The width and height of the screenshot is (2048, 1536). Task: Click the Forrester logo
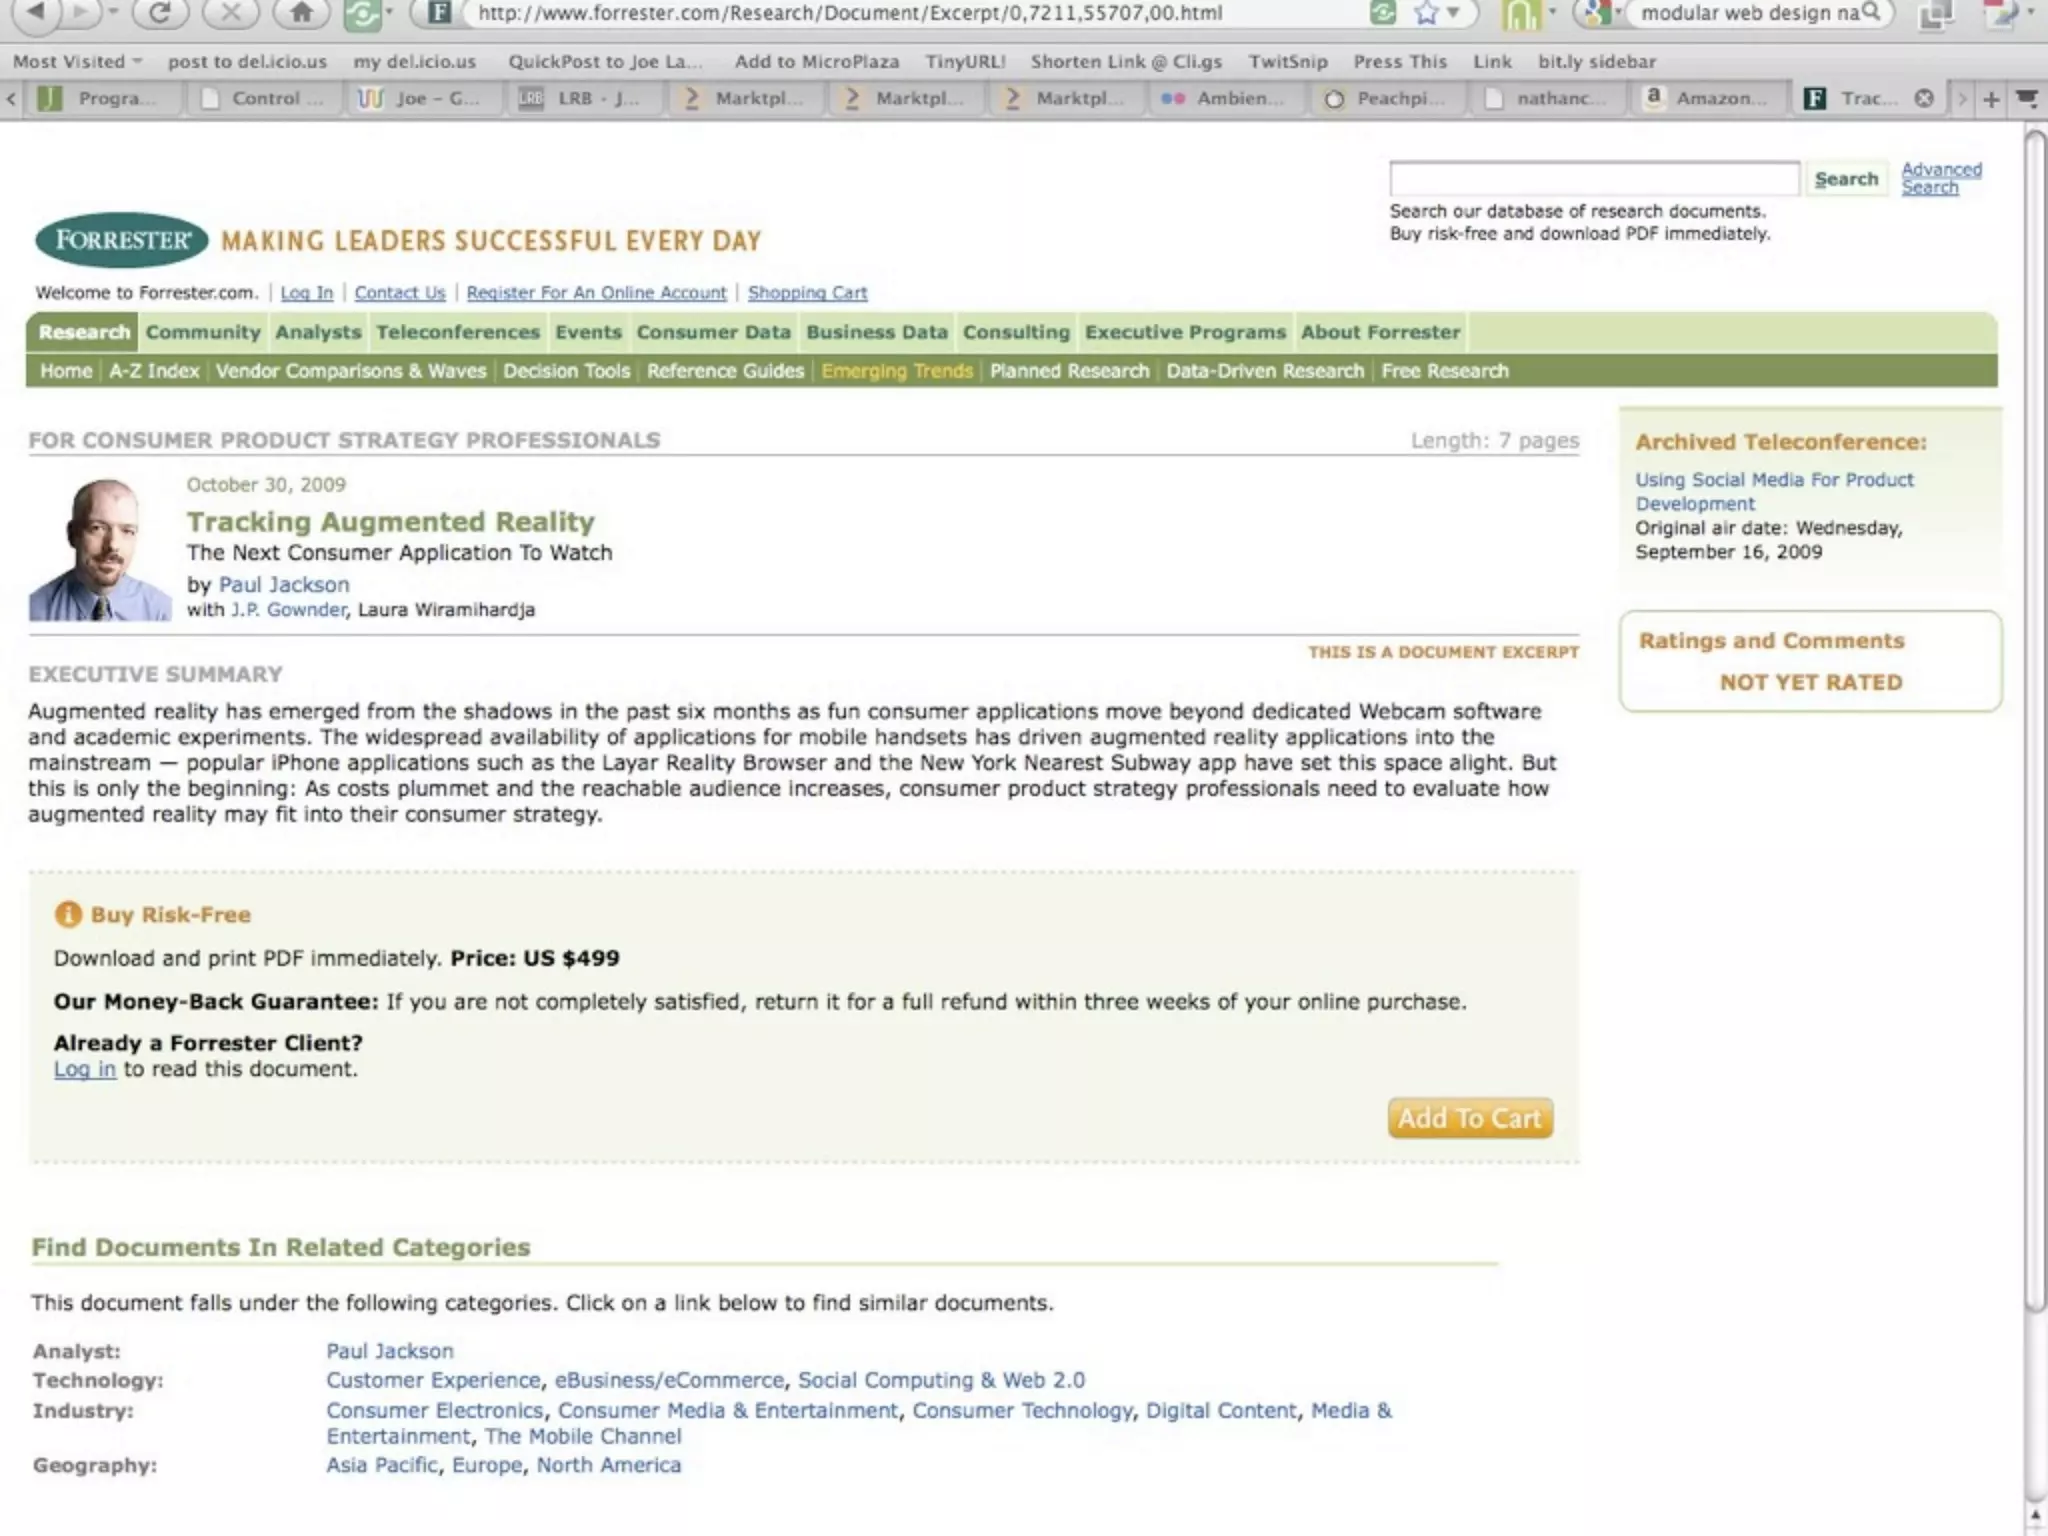coord(121,240)
